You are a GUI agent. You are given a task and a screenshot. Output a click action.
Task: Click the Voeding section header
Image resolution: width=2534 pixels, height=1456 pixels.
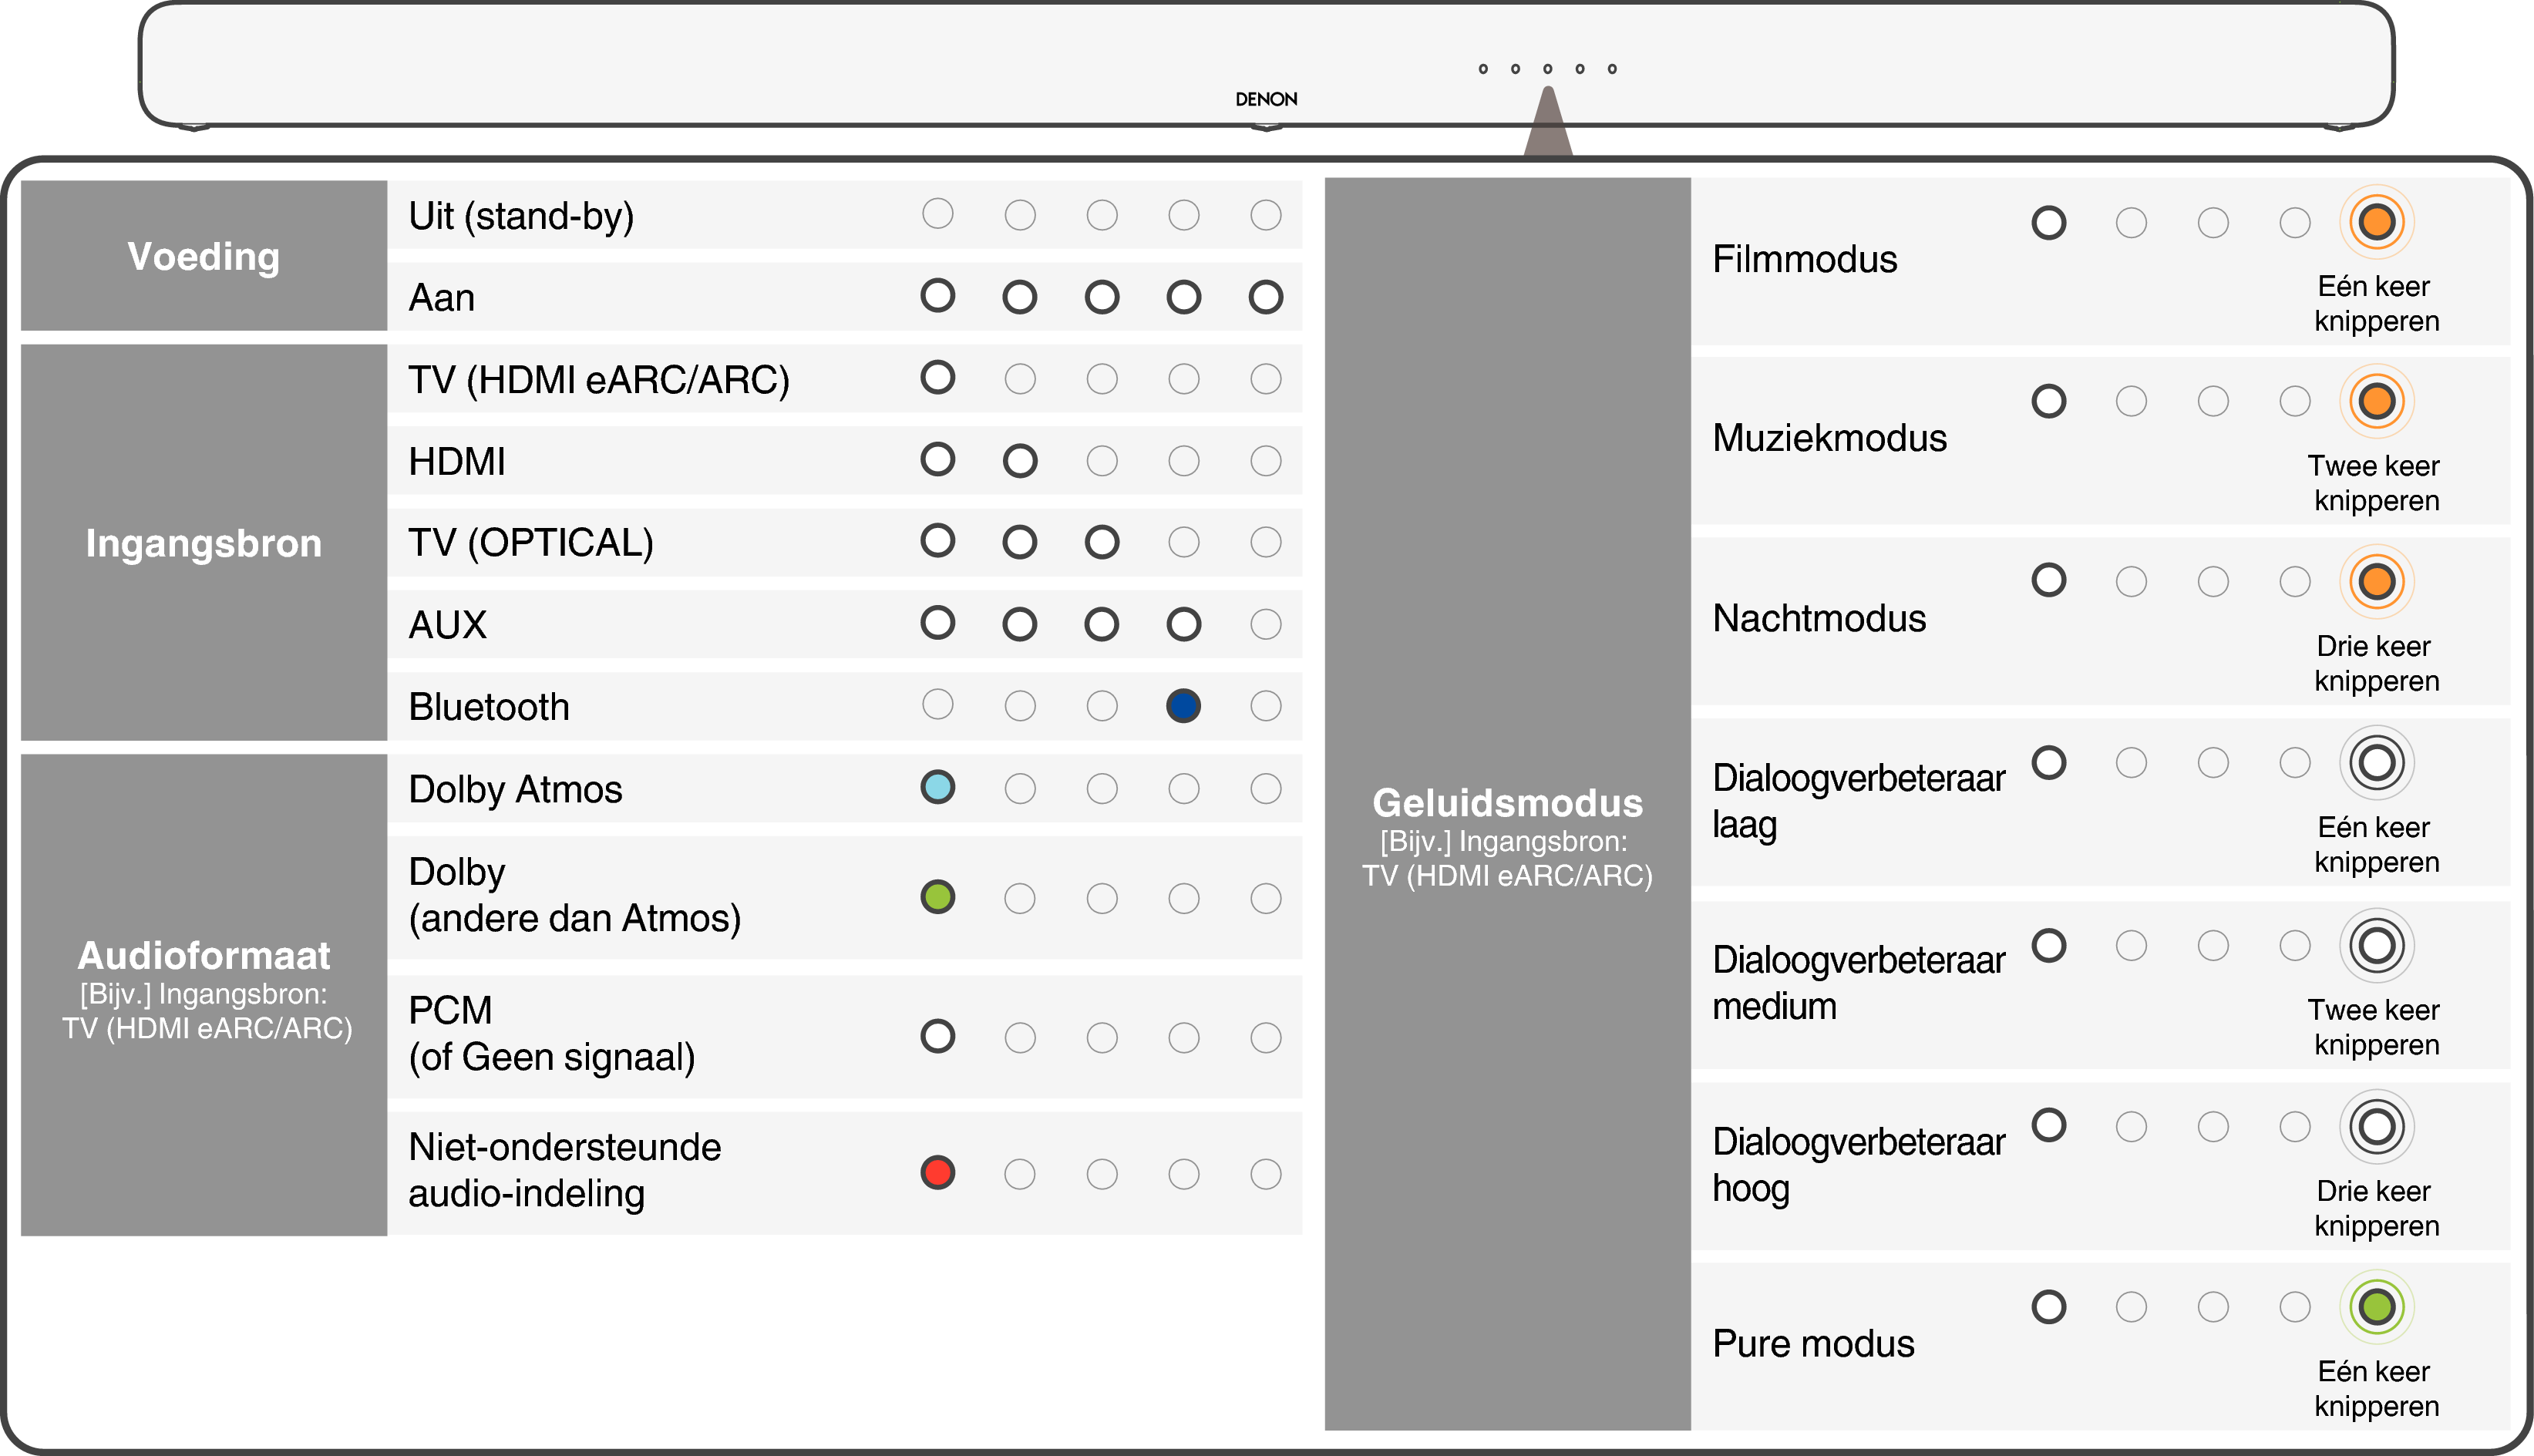point(204,256)
